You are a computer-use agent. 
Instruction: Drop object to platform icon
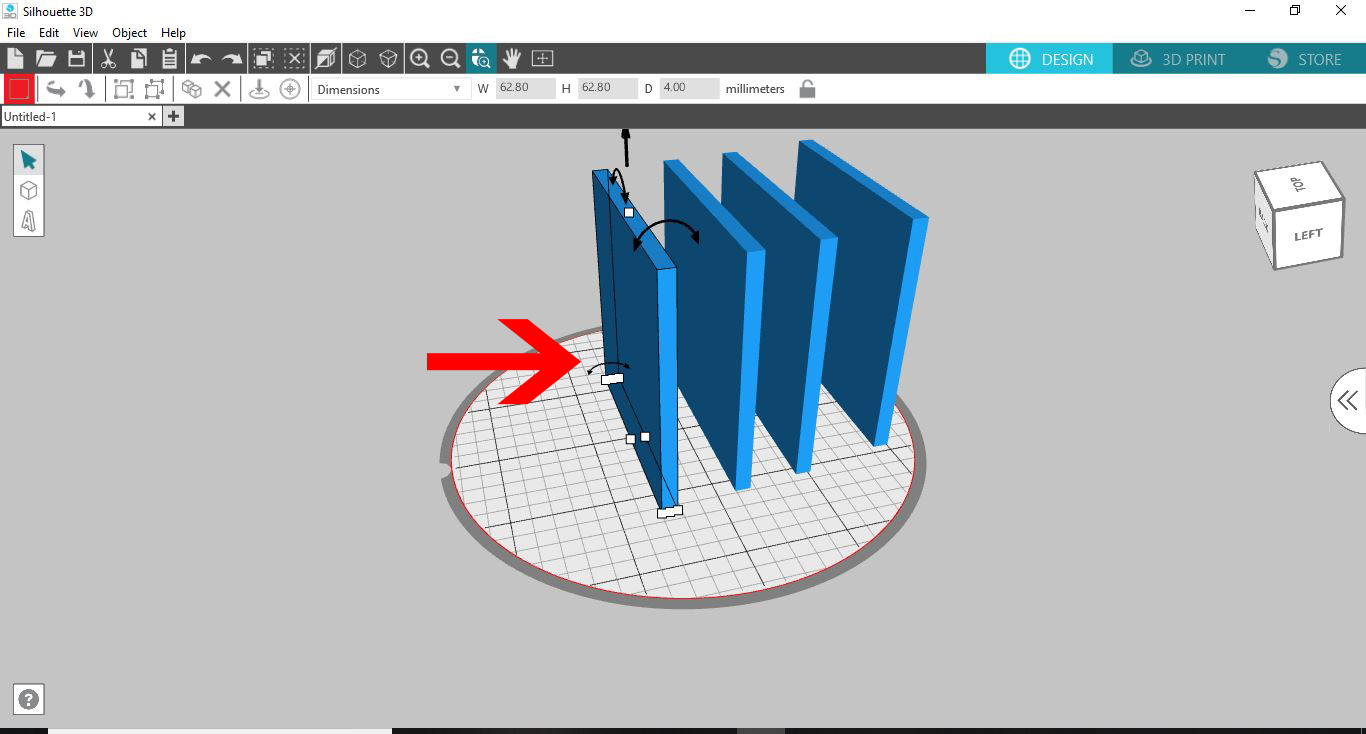(x=259, y=89)
